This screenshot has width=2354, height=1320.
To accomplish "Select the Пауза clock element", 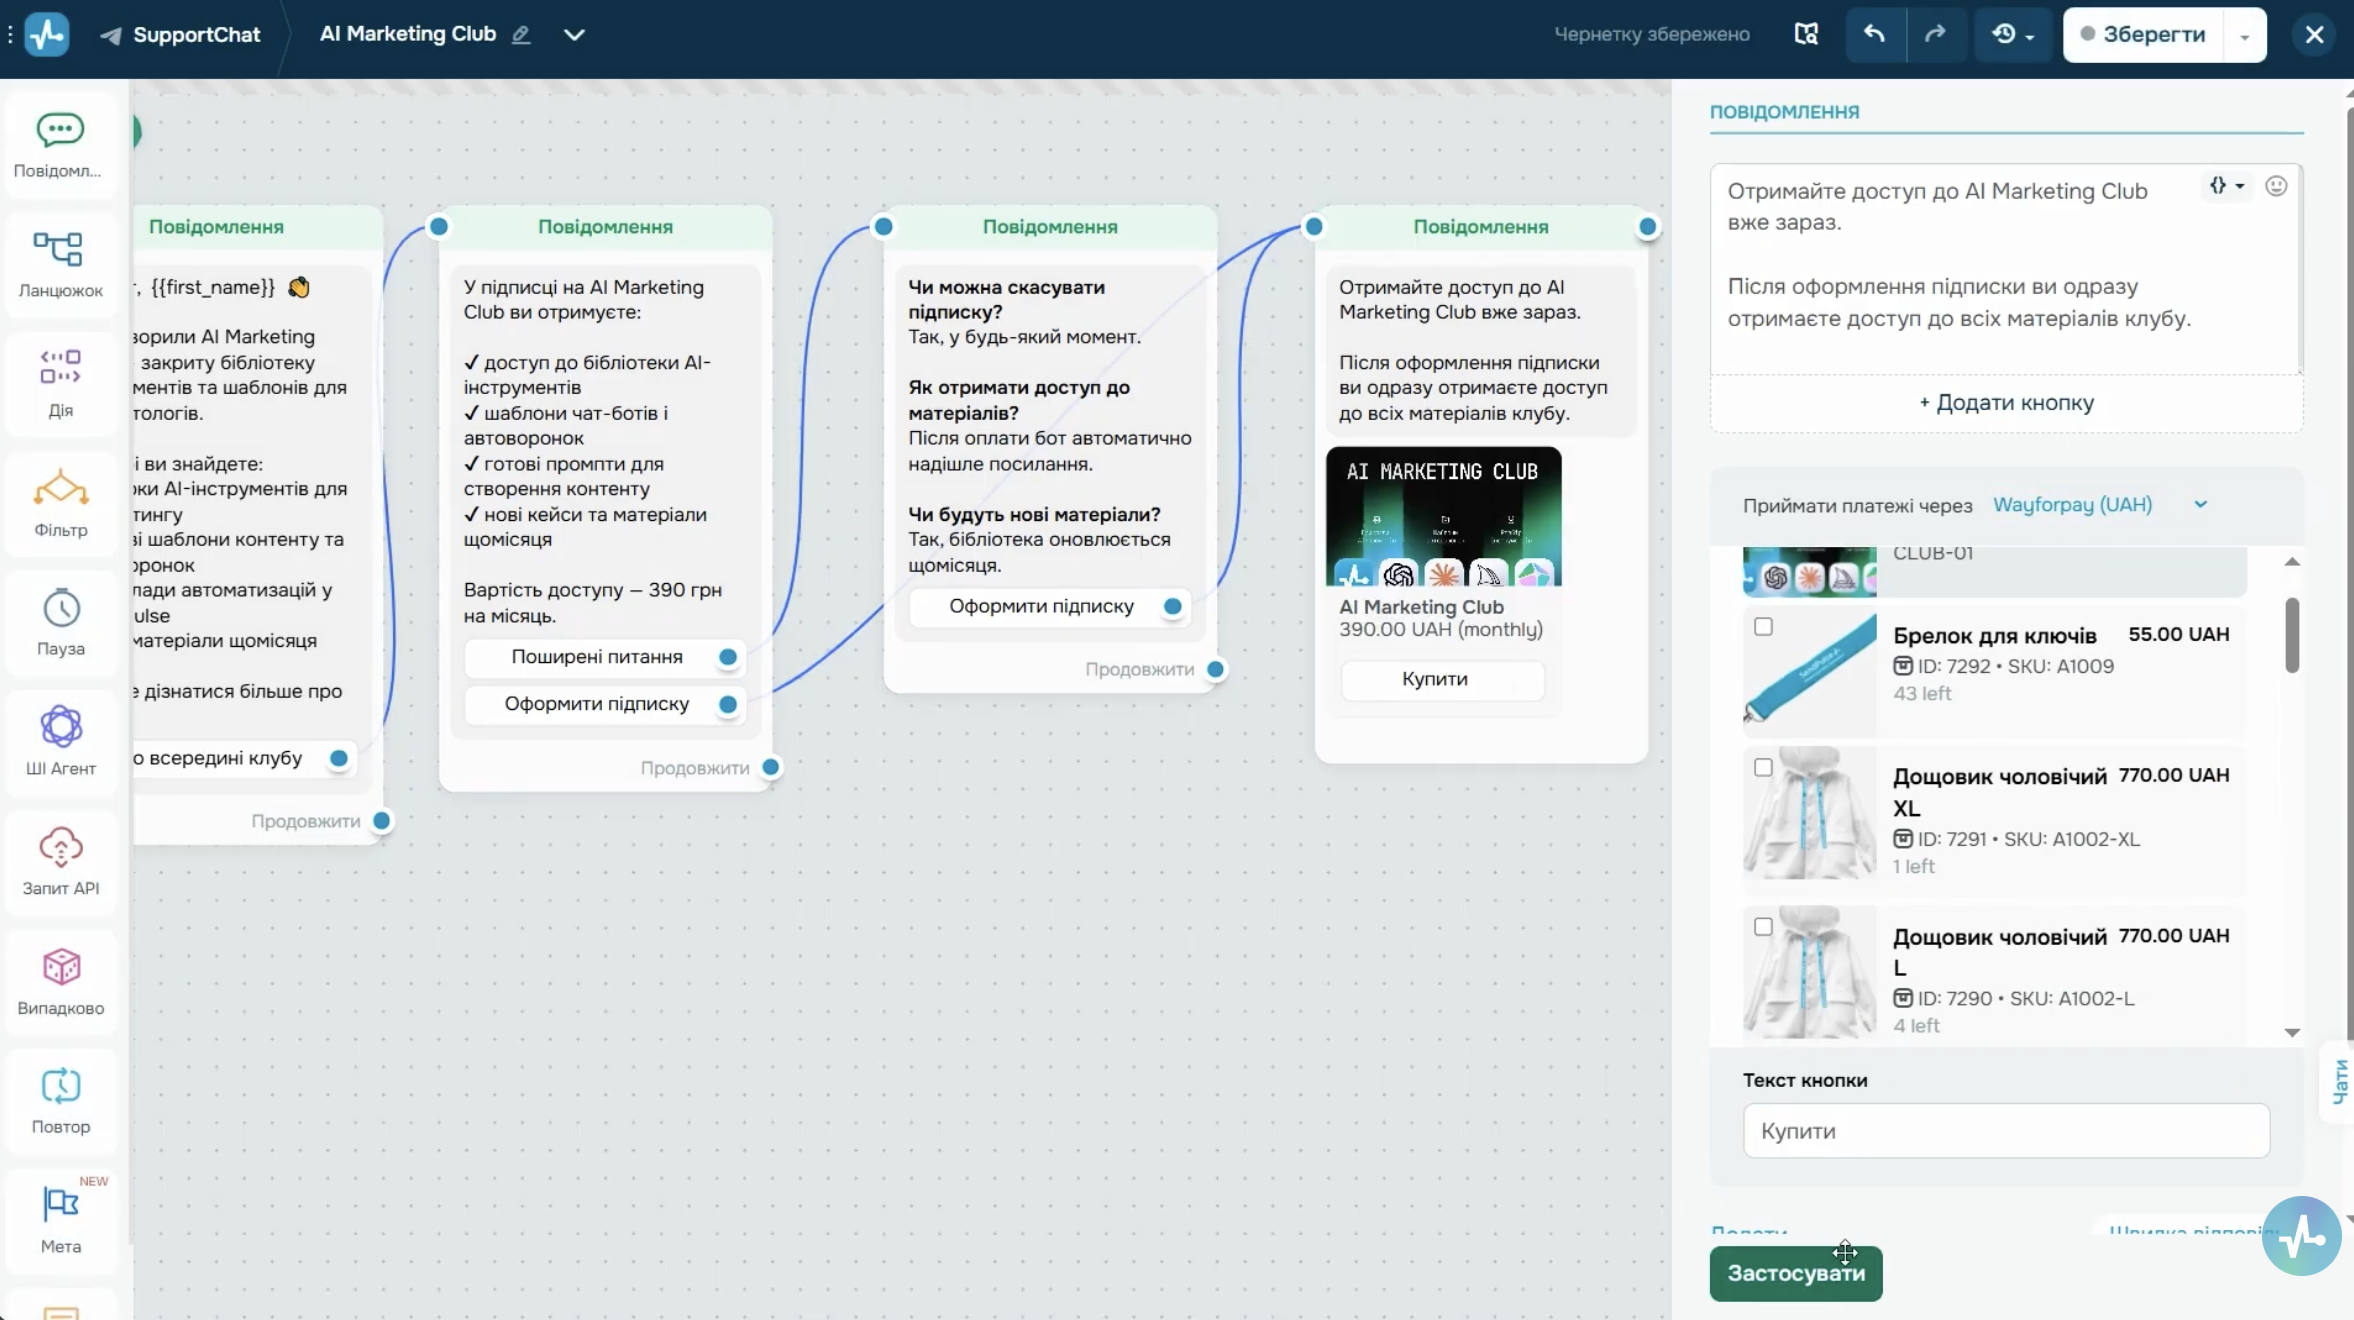I will pyautogui.click(x=60, y=623).
